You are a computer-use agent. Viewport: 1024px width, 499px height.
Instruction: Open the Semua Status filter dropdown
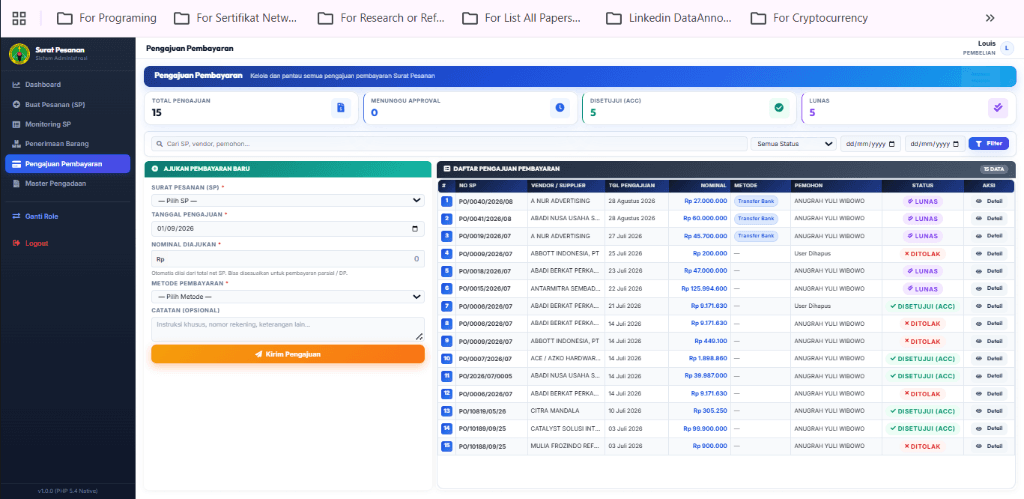tap(793, 144)
